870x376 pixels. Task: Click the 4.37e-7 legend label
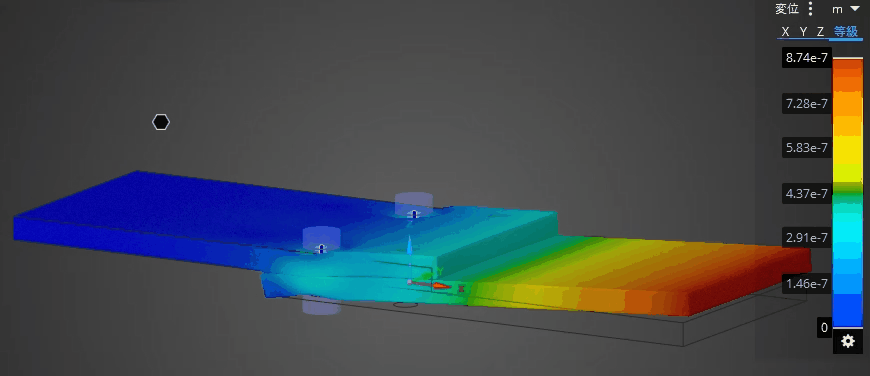point(807,194)
